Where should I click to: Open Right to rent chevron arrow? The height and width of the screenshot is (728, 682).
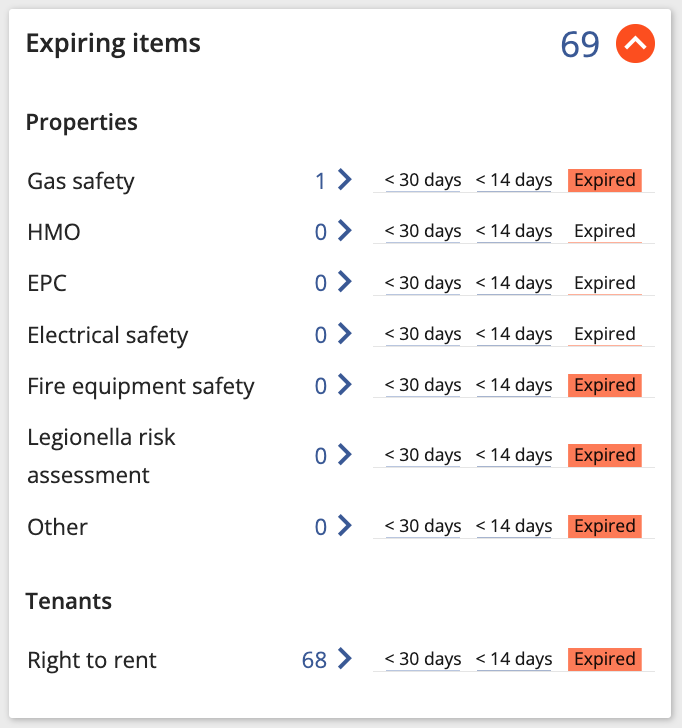pyautogui.click(x=344, y=658)
